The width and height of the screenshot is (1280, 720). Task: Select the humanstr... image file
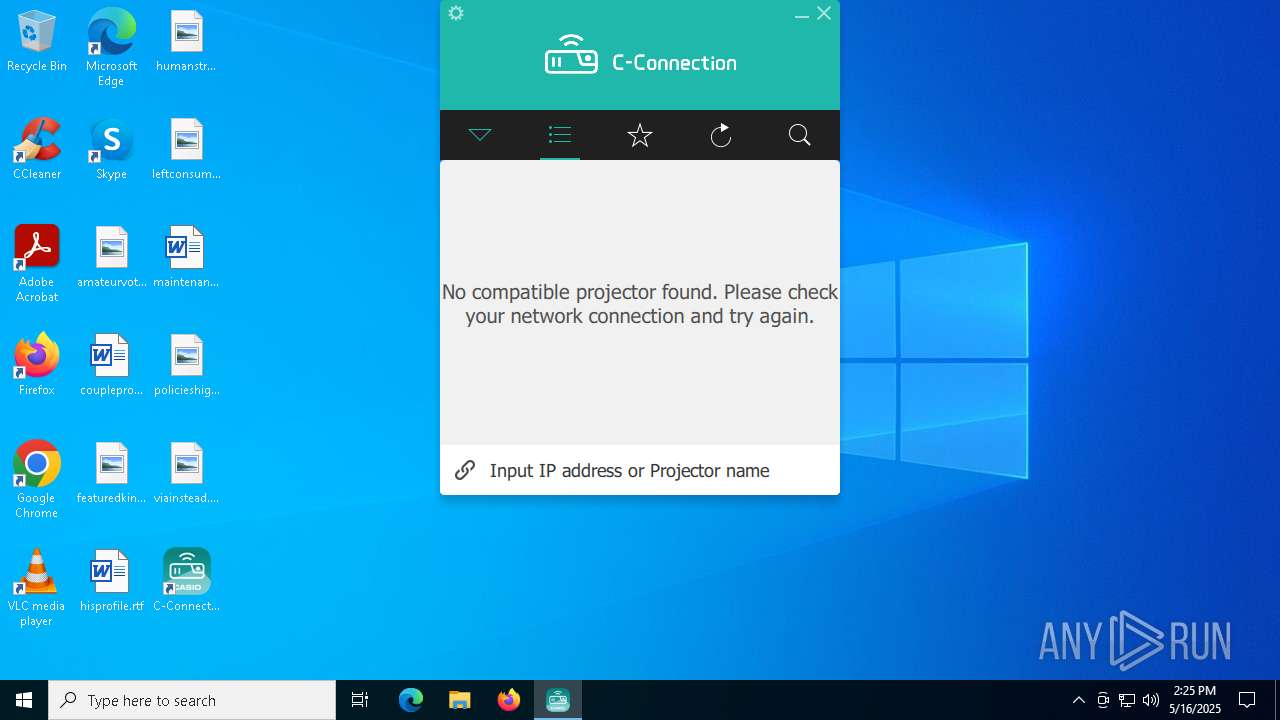(x=186, y=42)
